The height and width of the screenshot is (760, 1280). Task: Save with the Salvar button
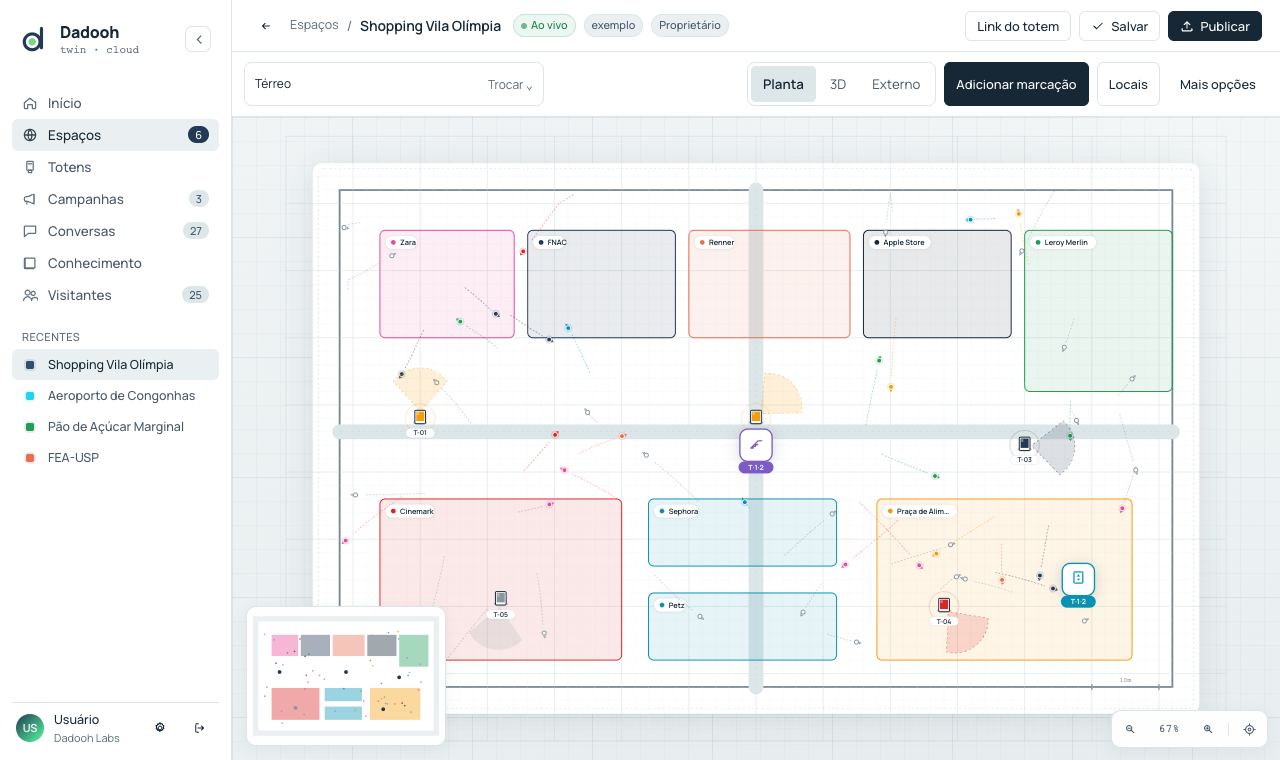tap(1119, 26)
